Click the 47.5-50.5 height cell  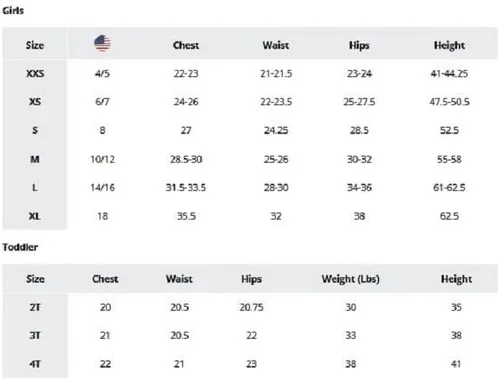click(x=449, y=102)
